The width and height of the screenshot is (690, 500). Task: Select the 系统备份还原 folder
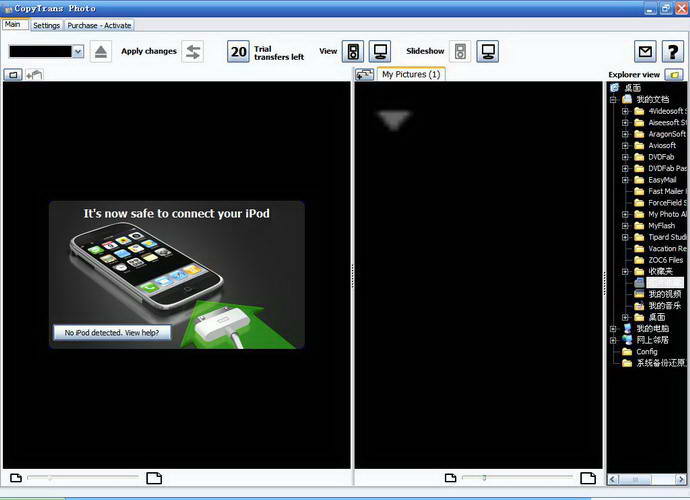tap(661, 363)
